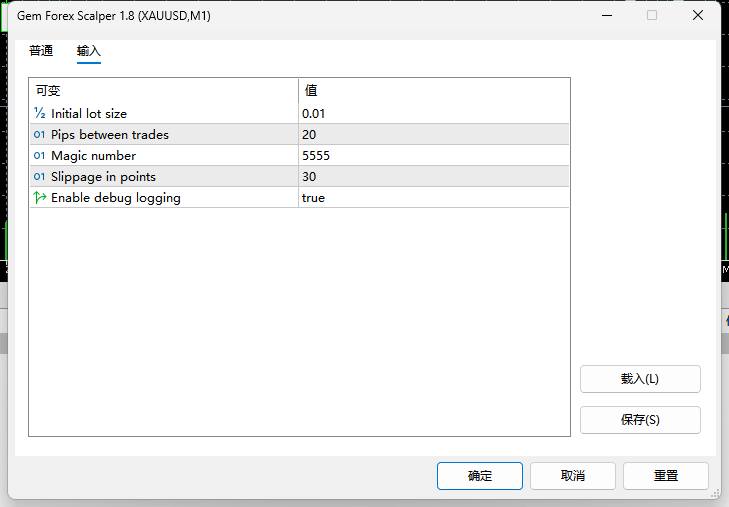This screenshot has height=507, width=729.
Task: Edit the Slippage value 30
Action: [x=433, y=176]
